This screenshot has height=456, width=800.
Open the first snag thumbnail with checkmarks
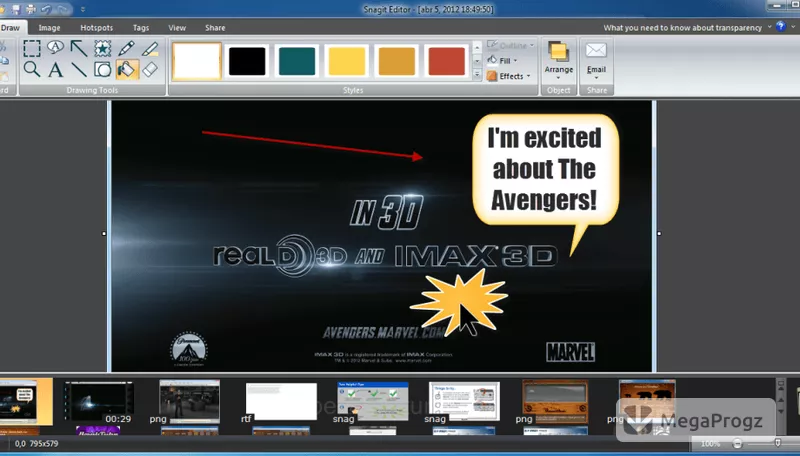(x=373, y=401)
